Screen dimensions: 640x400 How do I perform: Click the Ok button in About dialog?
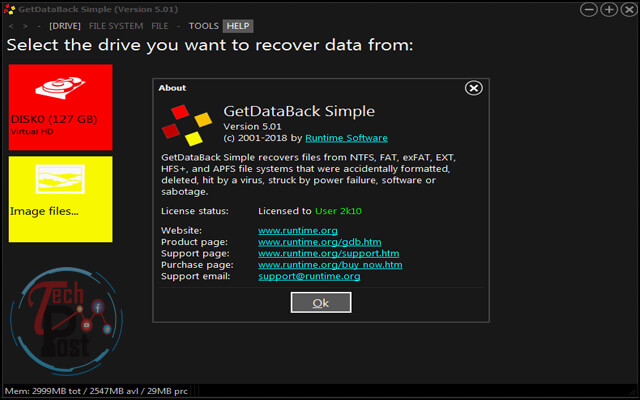click(x=321, y=302)
